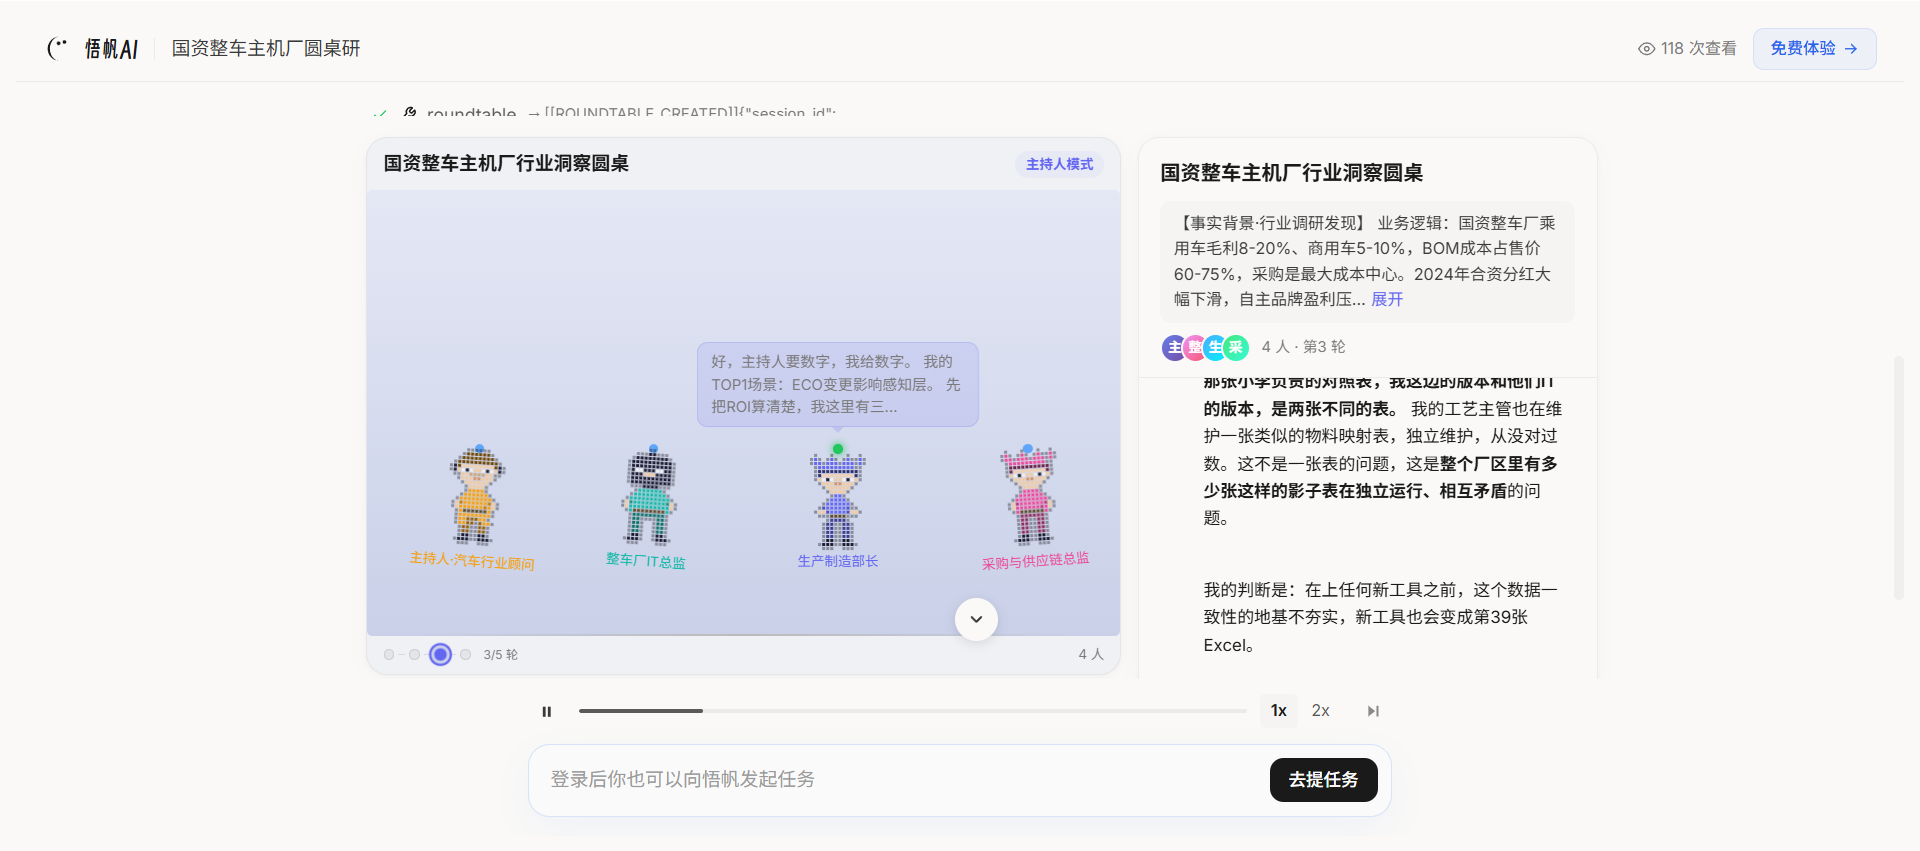Click the 主 participant avatar

[1175, 347]
